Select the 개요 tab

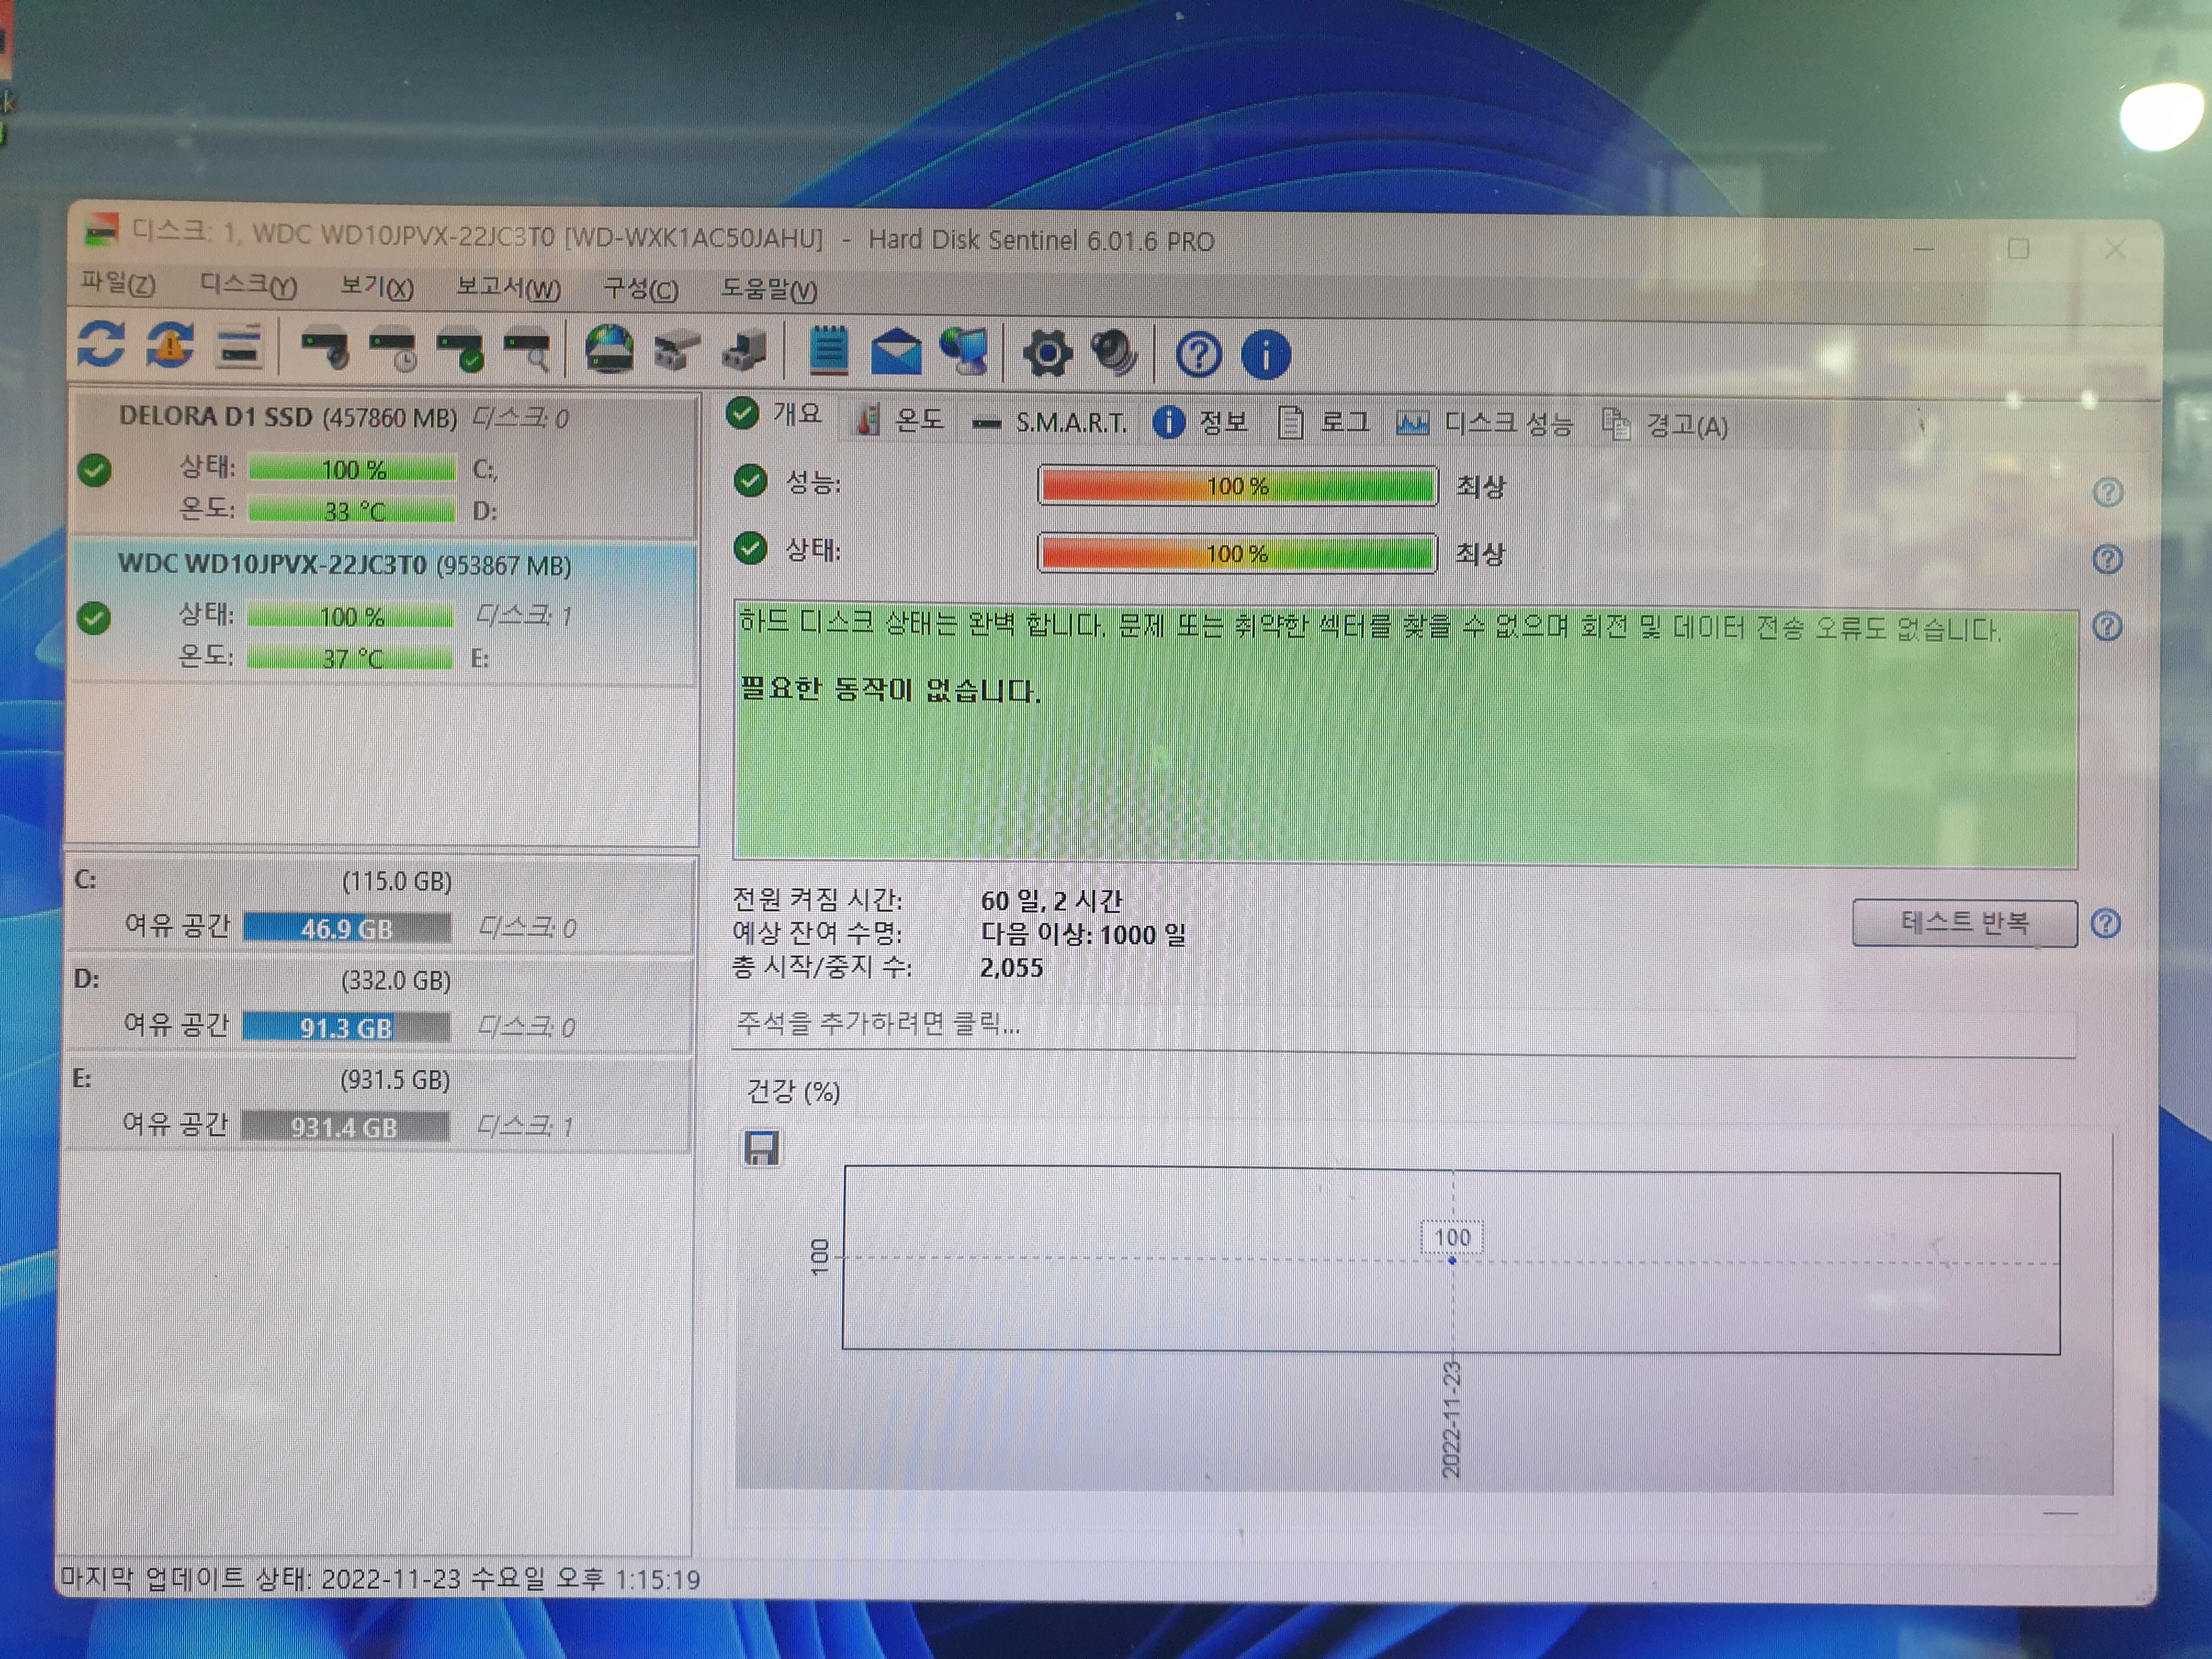776,414
